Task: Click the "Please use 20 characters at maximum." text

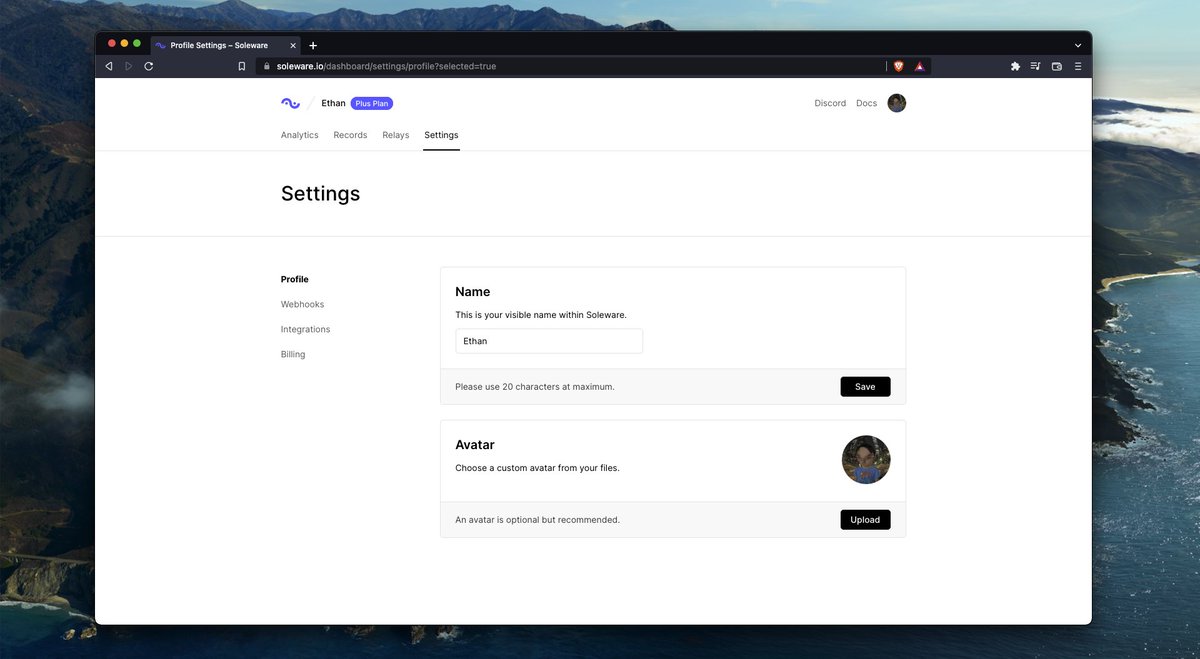Action: pos(535,387)
